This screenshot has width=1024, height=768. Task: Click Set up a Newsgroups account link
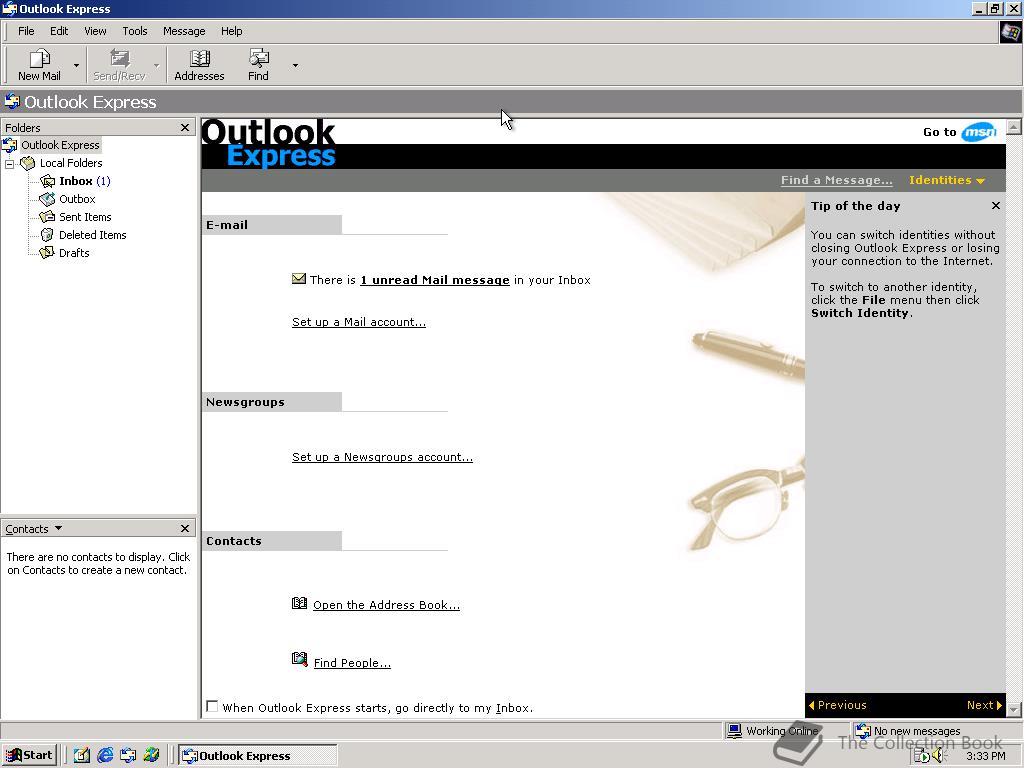(382, 457)
